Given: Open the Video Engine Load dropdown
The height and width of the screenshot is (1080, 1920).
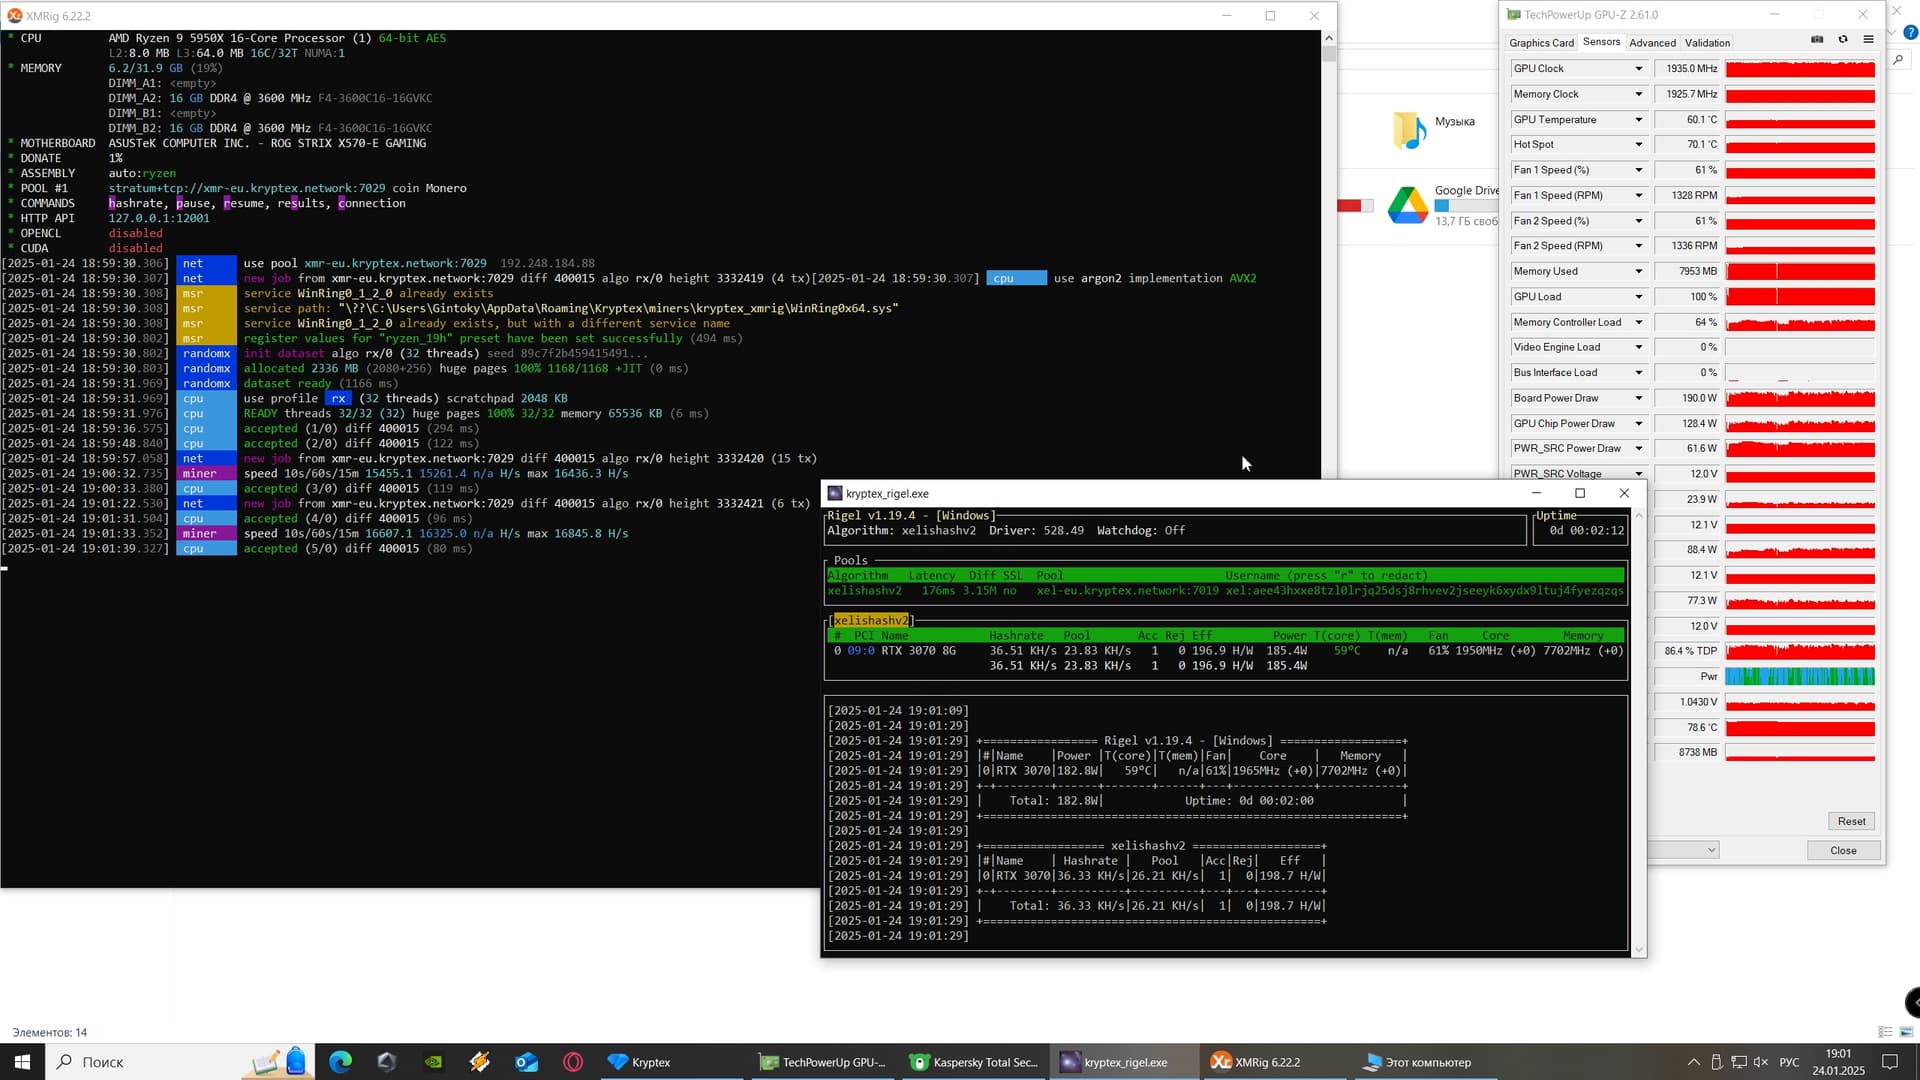Looking at the screenshot, I should click(1638, 347).
